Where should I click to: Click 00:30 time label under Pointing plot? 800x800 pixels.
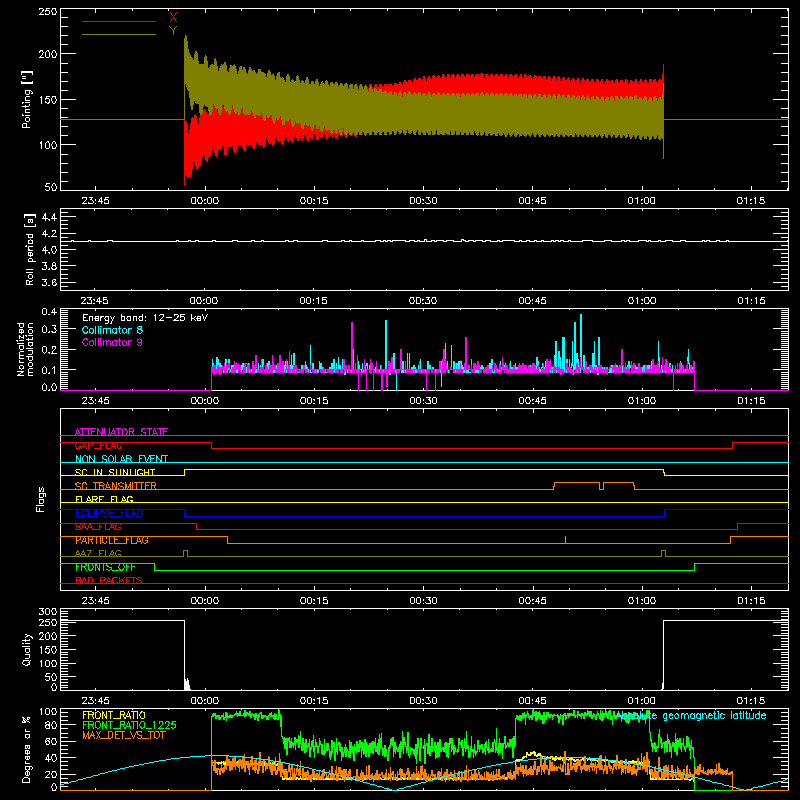coord(423,201)
